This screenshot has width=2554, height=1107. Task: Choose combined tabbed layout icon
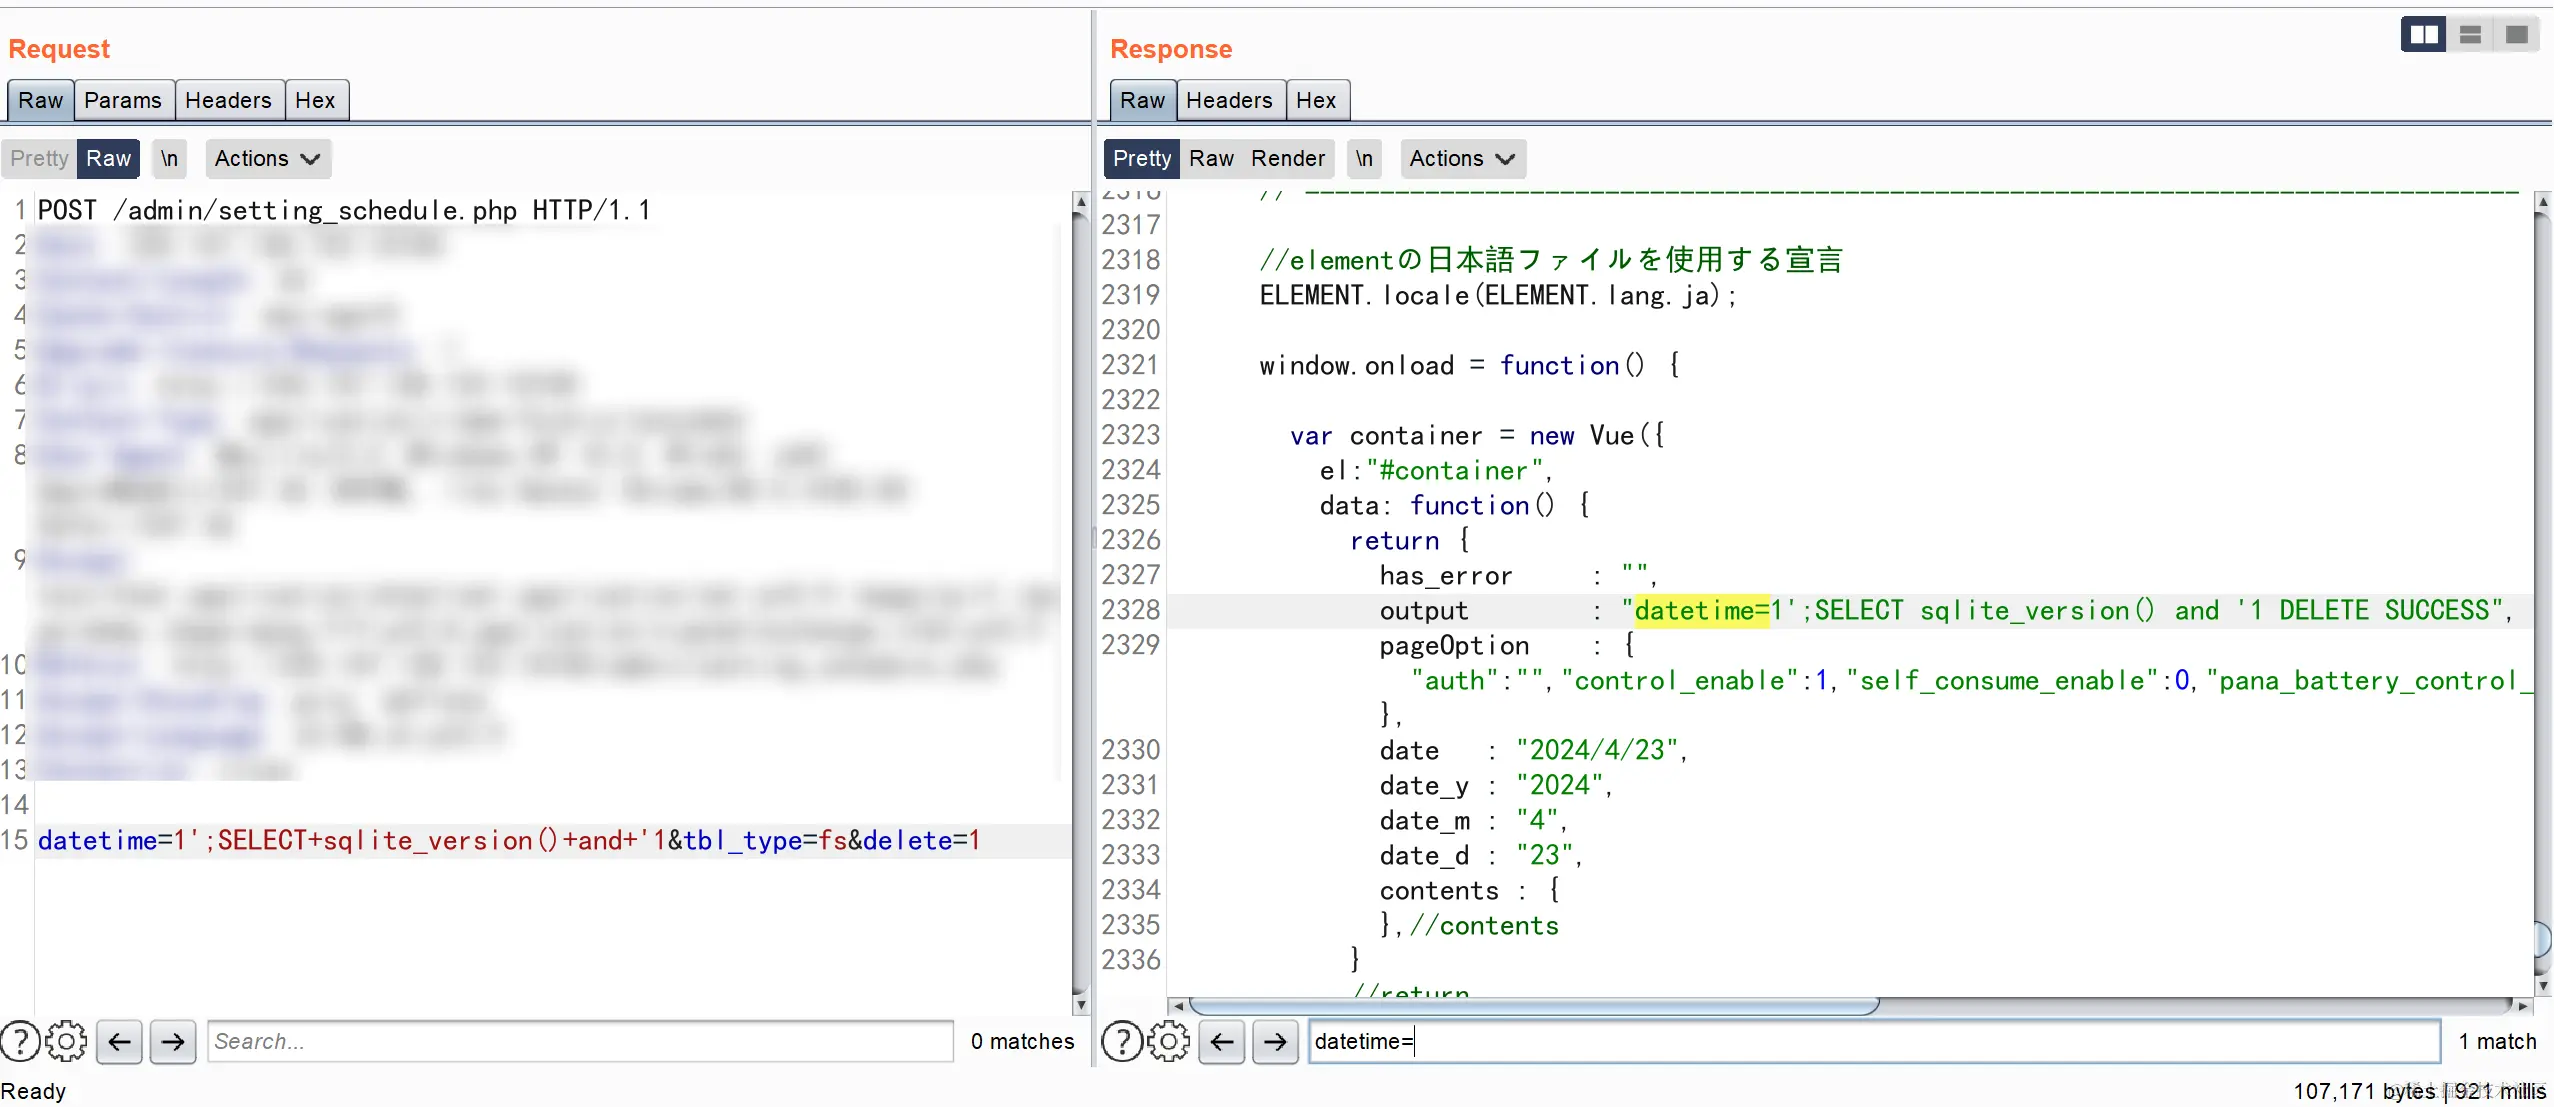pyautogui.click(x=2517, y=35)
